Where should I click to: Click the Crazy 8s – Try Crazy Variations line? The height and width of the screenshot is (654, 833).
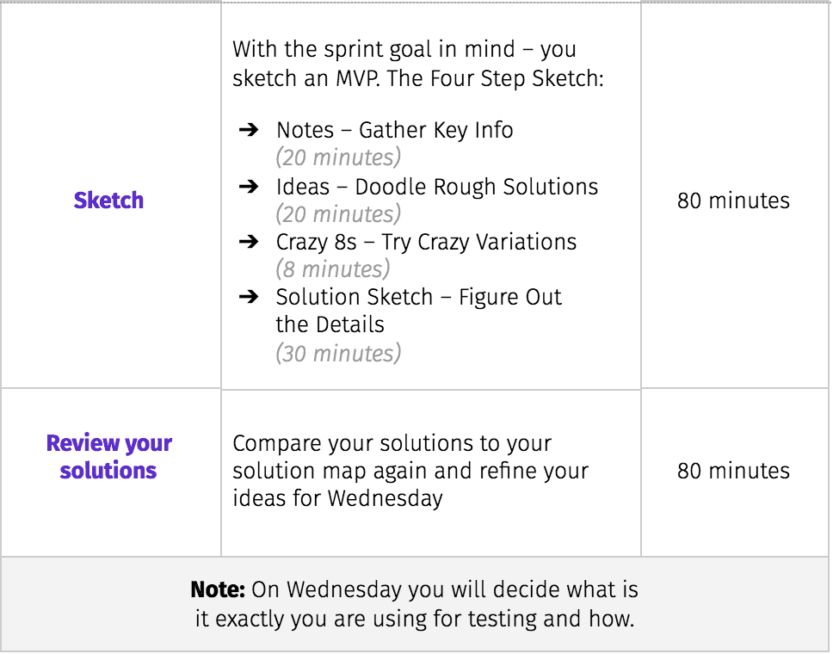coord(426,242)
